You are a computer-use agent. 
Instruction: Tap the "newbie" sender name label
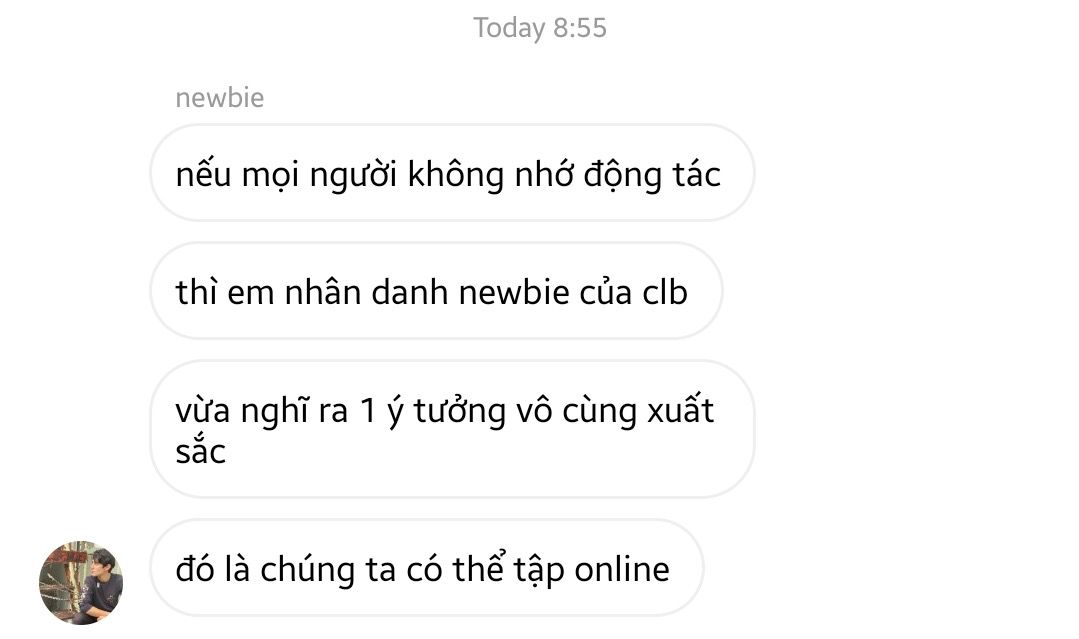coord(220,98)
